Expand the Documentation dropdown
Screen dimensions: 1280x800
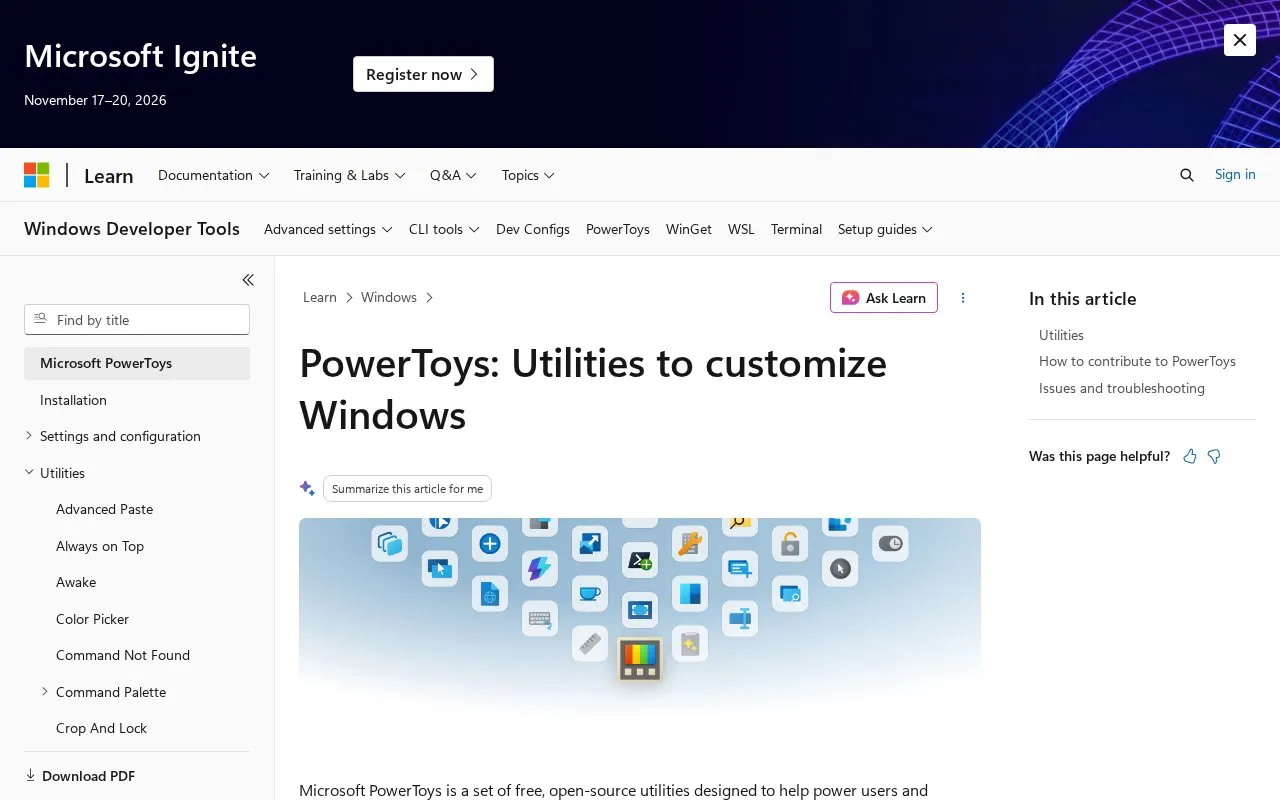point(214,175)
